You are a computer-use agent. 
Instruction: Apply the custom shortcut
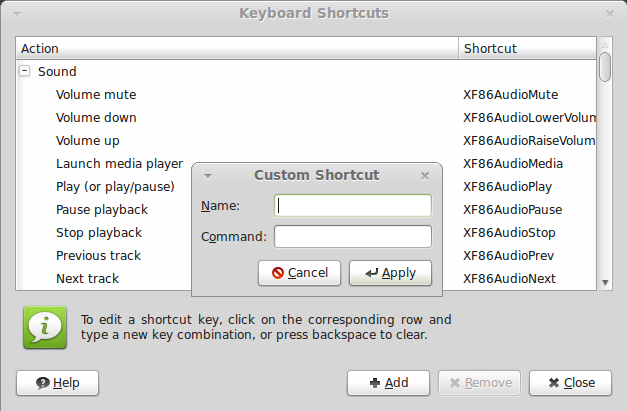390,273
